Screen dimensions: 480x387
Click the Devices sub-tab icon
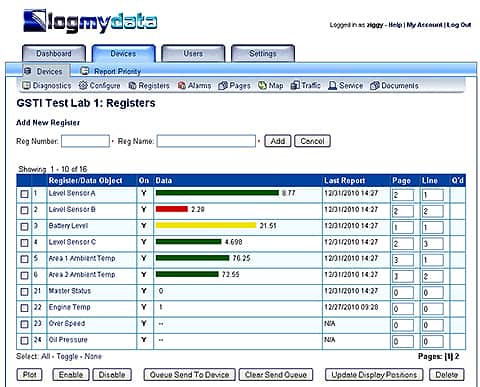coord(28,71)
